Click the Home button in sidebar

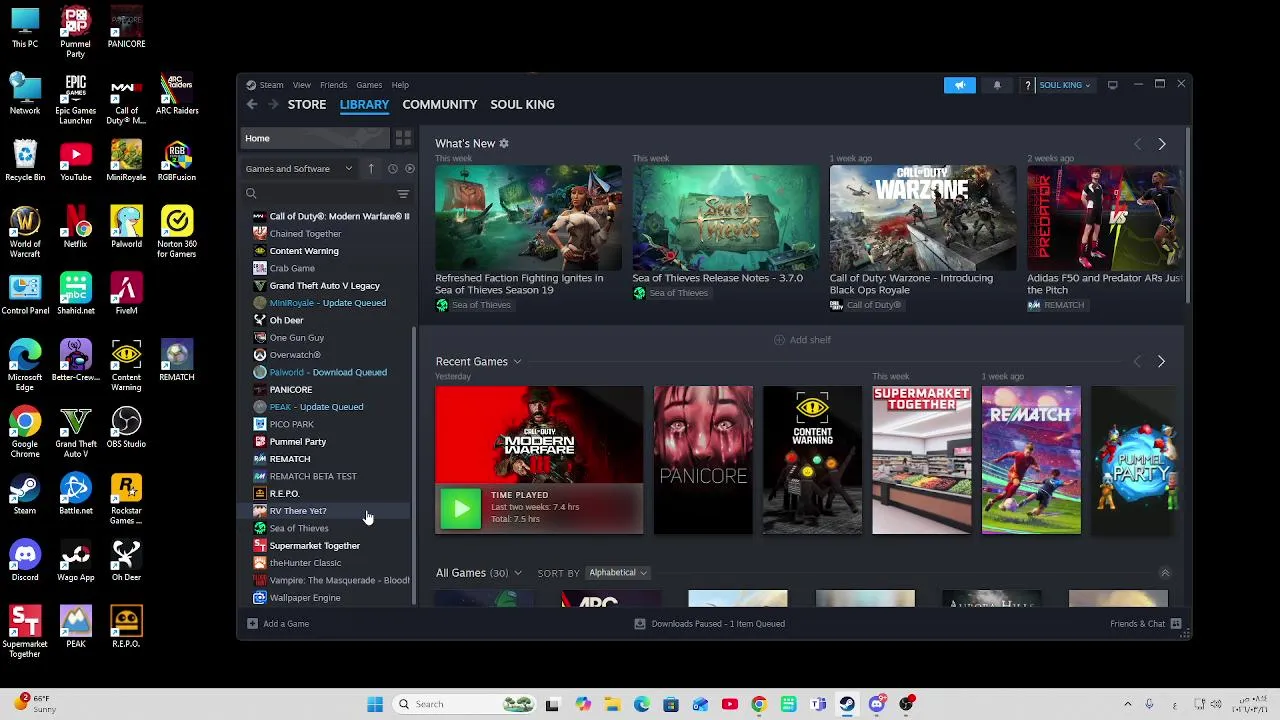click(315, 138)
